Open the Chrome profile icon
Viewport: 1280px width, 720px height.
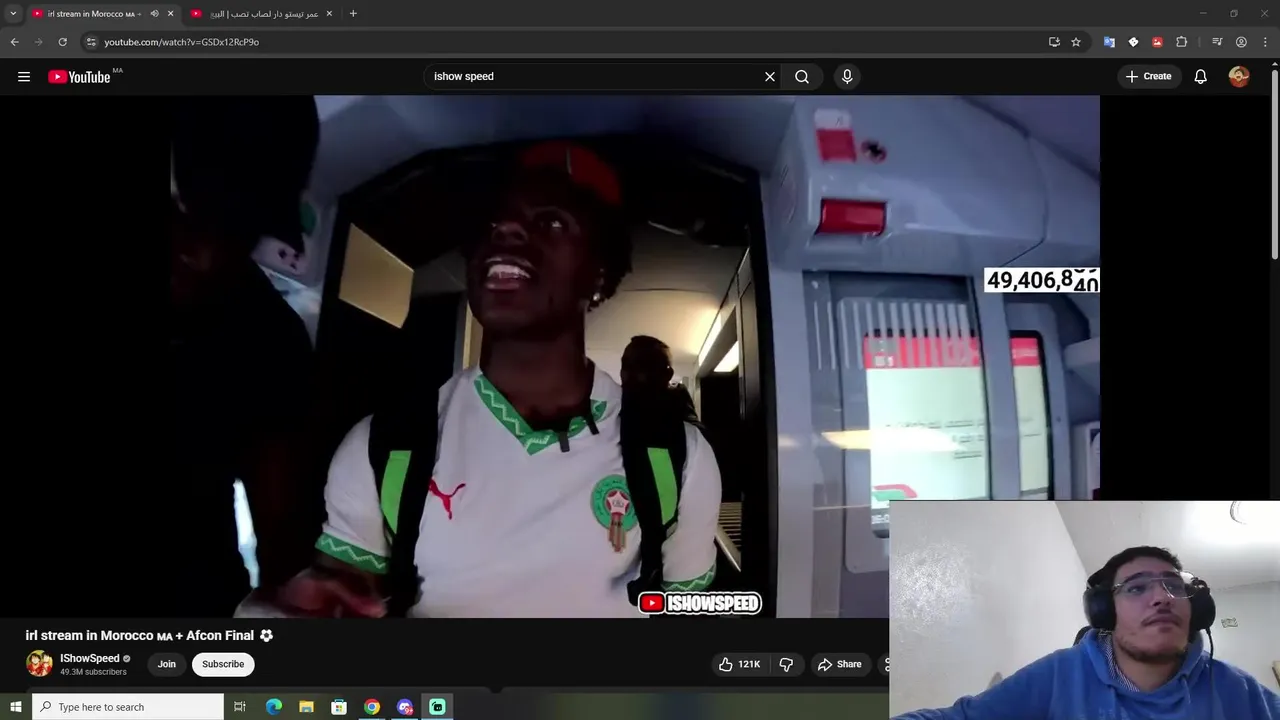tap(1241, 42)
